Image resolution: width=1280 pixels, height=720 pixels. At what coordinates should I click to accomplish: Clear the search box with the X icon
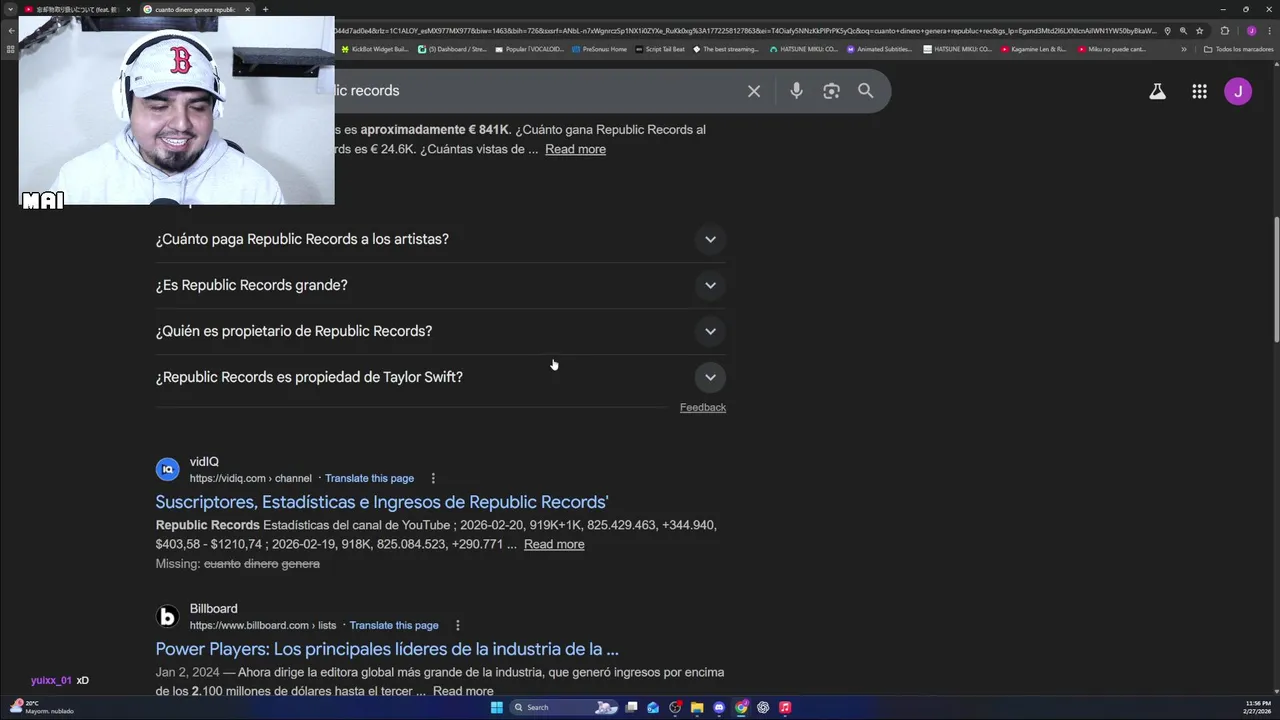pos(754,91)
